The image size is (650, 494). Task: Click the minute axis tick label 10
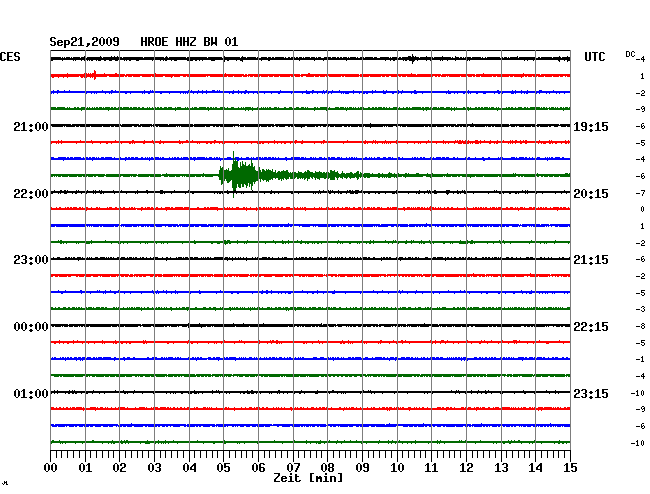pos(397,467)
